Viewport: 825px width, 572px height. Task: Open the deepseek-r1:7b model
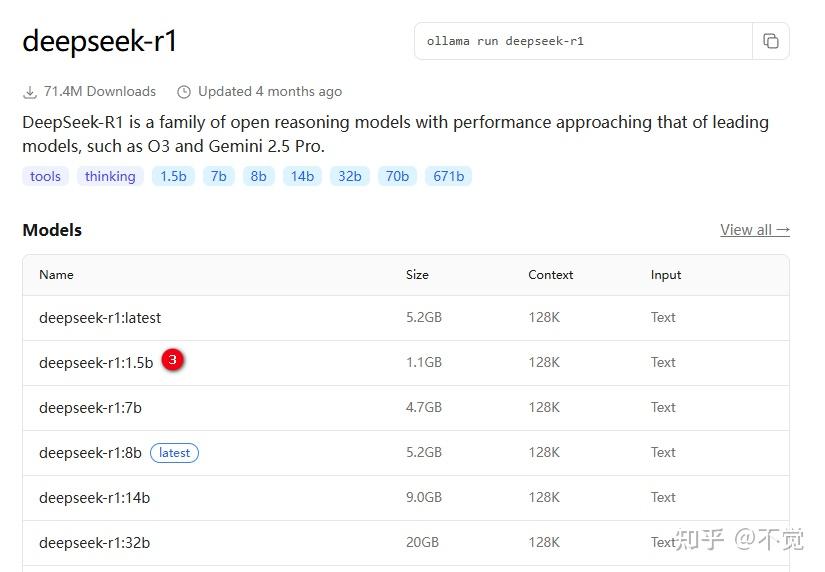pos(90,408)
